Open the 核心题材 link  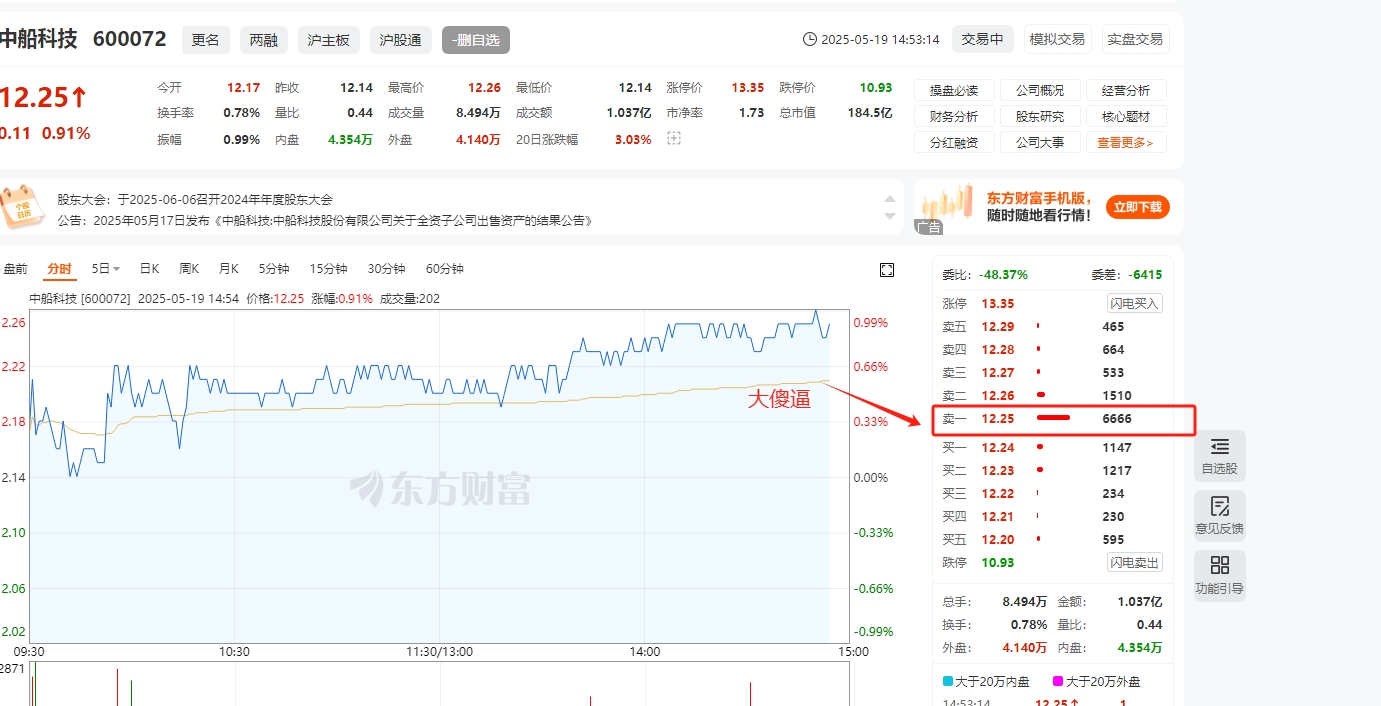point(1126,117)
